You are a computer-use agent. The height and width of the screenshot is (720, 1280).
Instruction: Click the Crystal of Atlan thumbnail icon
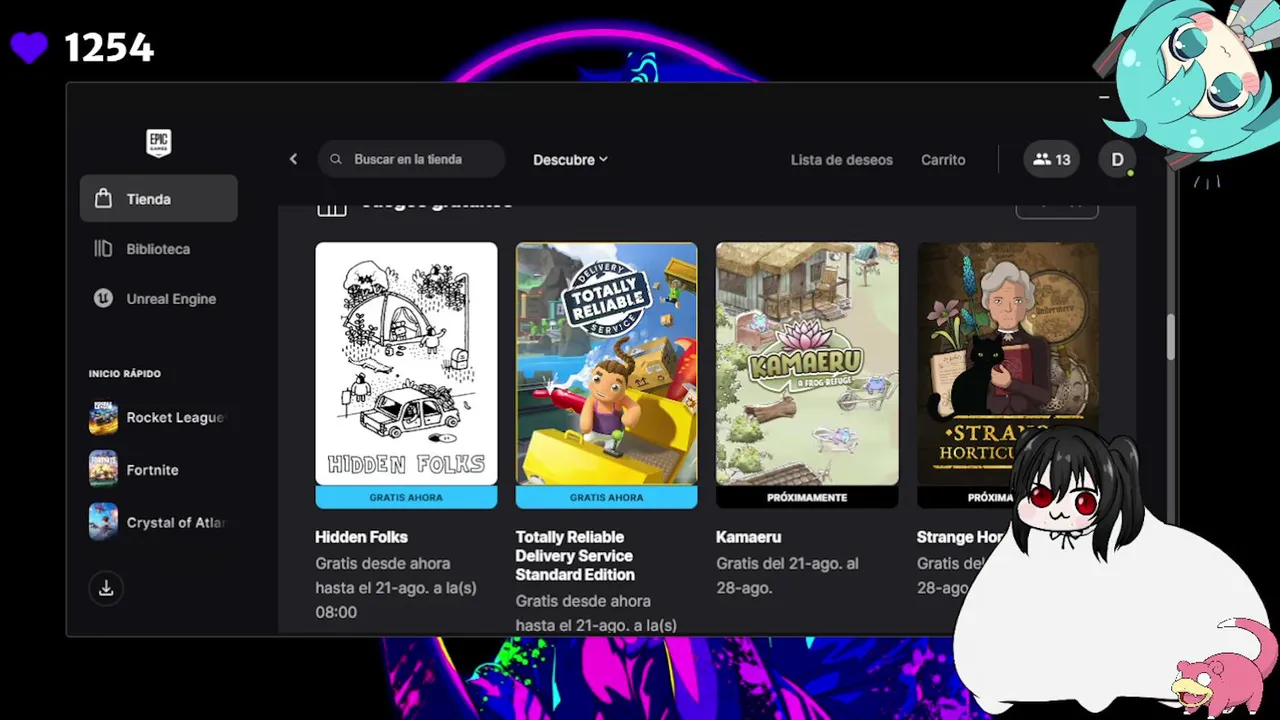(x=103, y=522)
